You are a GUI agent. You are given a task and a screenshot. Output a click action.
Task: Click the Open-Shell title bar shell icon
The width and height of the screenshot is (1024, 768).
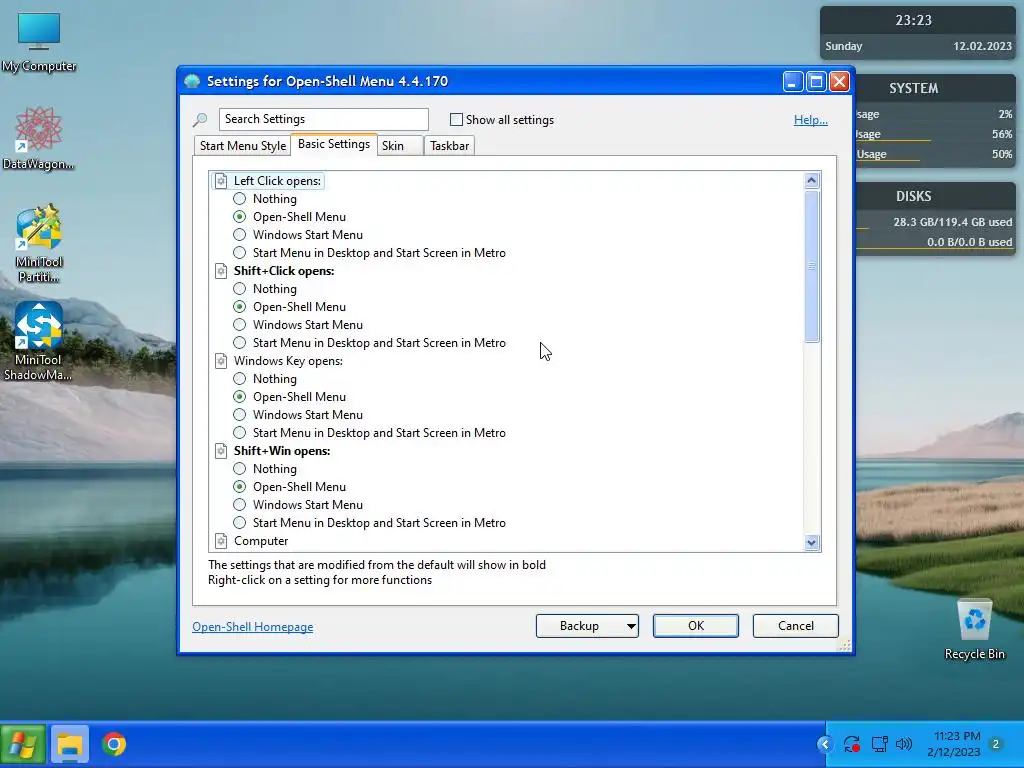[192, 82]
